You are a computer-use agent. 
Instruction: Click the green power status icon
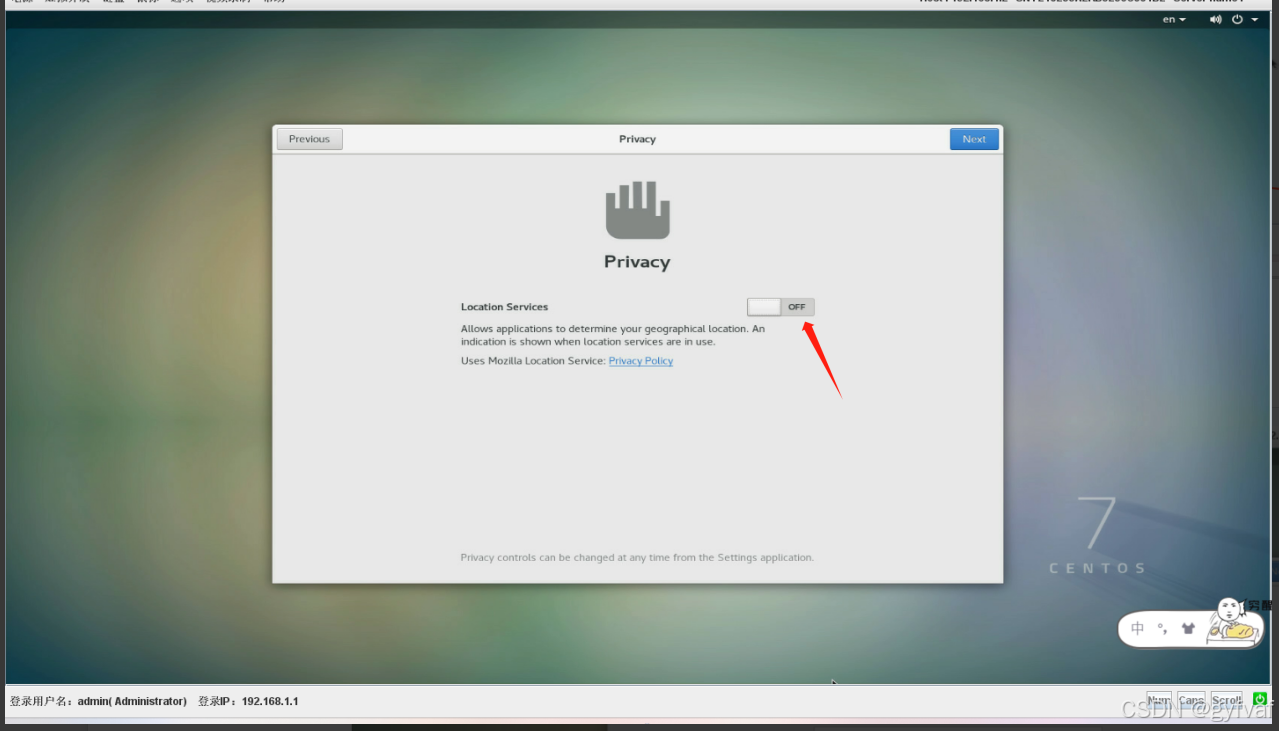1260,699
